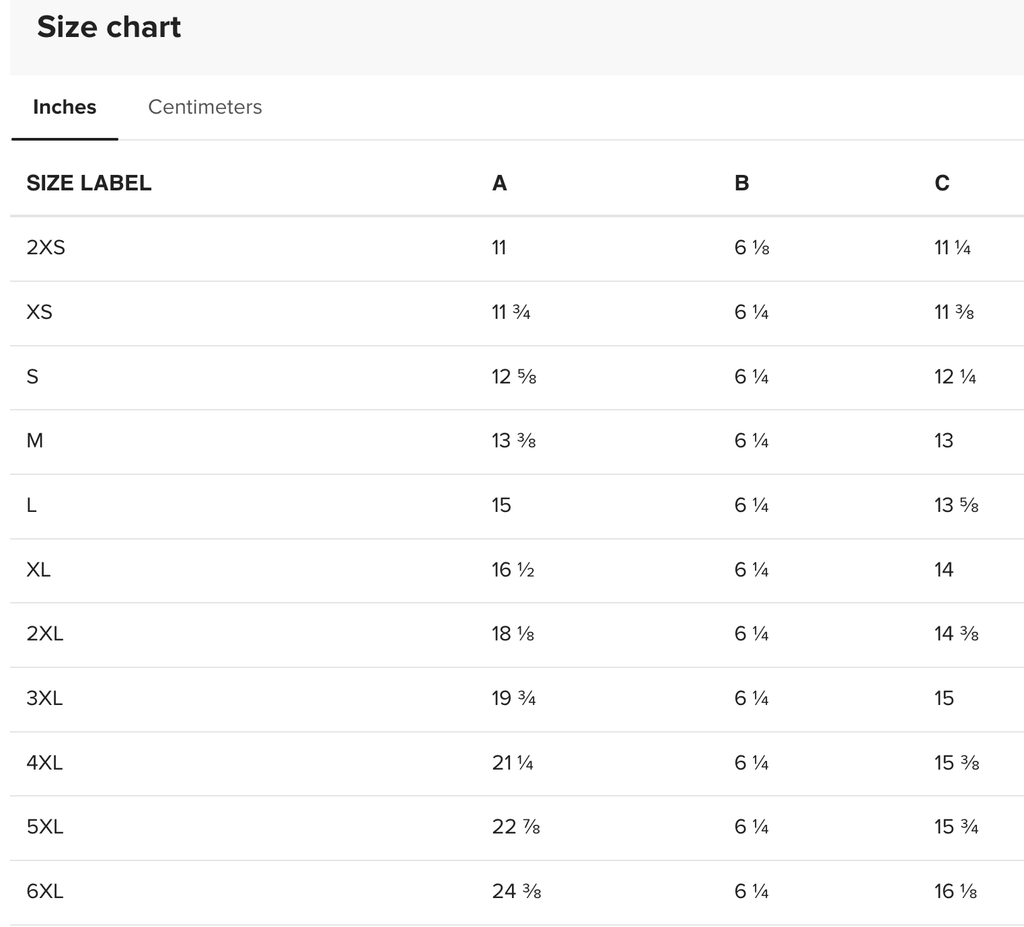Switch to the Centimeters tab
This screenshot has width=1024, height=927.
(x=204, y=107)
